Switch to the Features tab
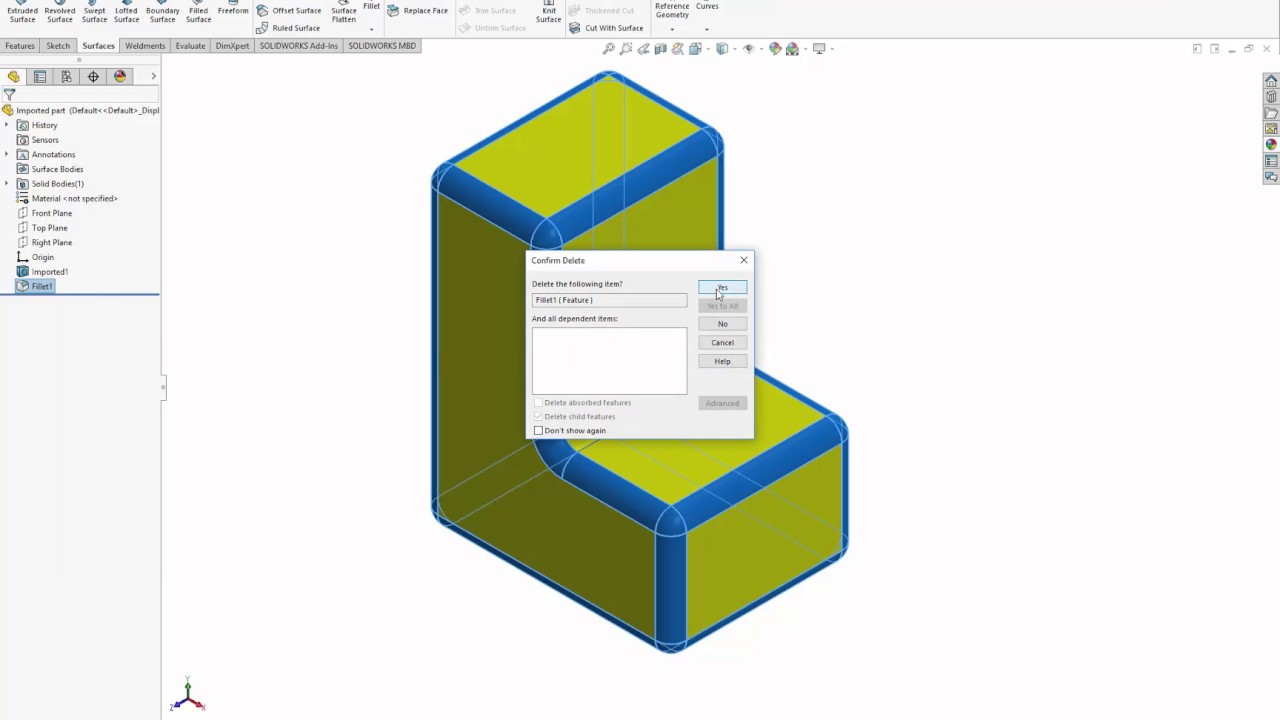 click(19, 45)
